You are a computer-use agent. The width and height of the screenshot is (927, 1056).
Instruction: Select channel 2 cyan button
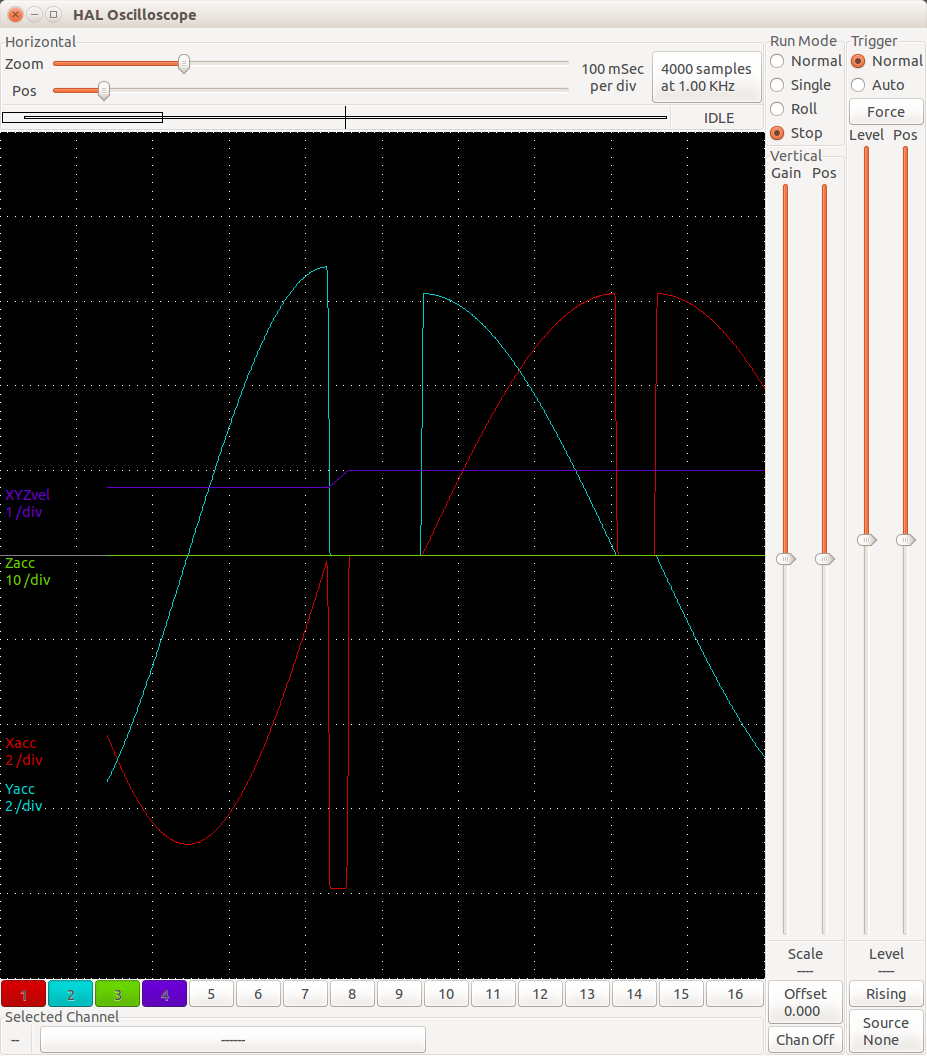[x=71, y=994]
